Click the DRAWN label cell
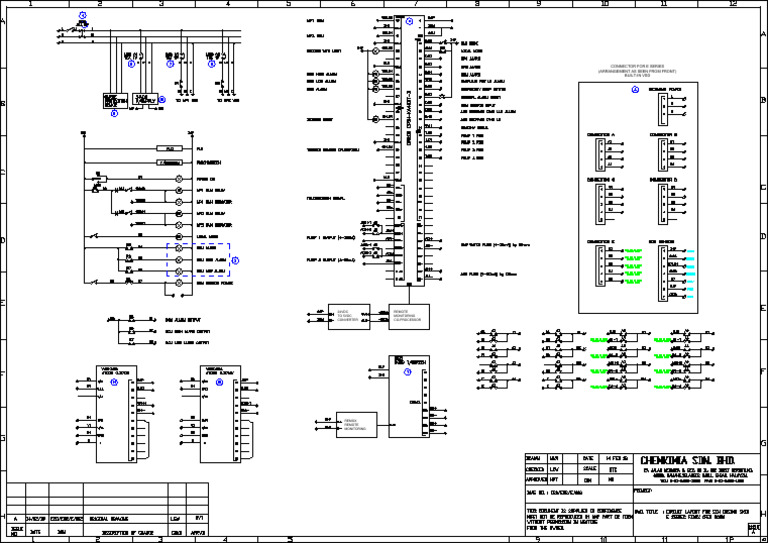 point(536,458)
